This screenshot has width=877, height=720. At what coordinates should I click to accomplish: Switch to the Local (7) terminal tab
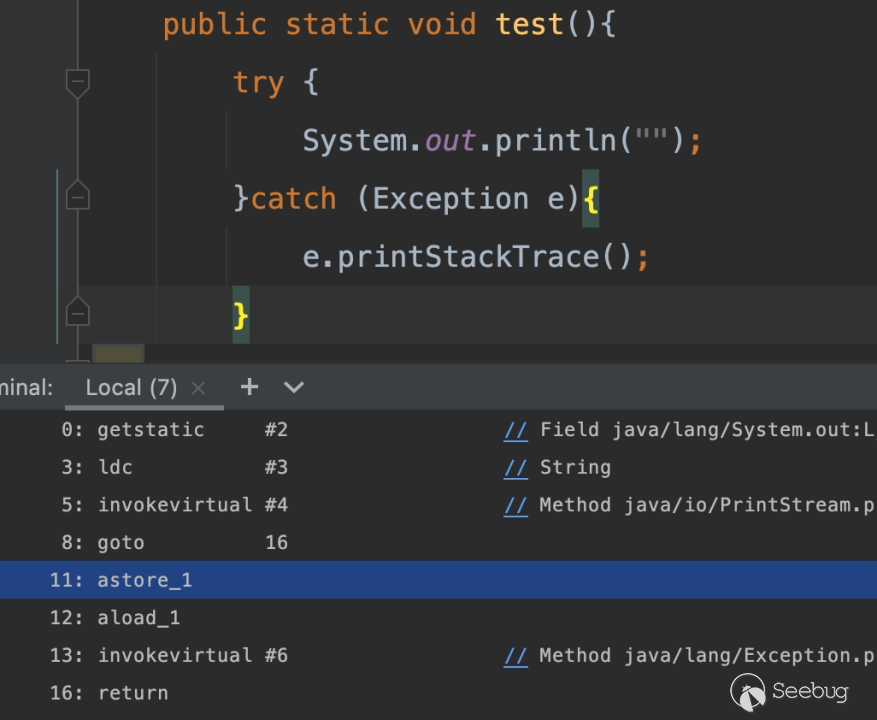coord(130,388)
